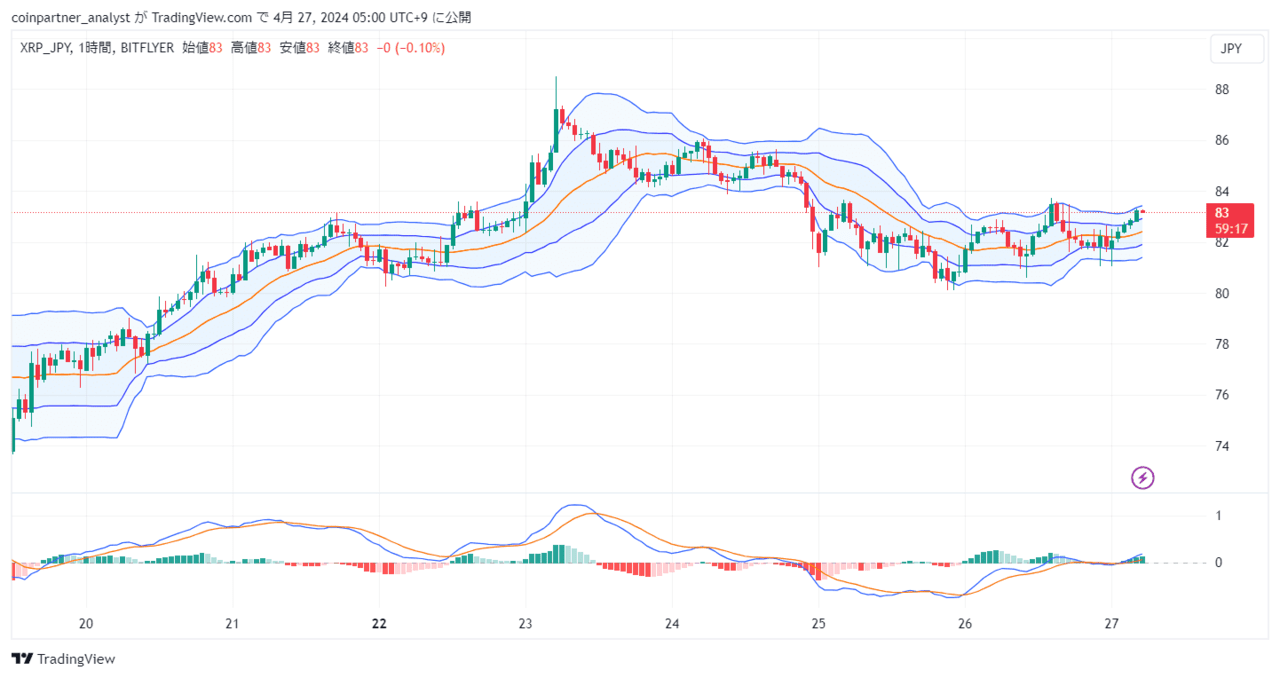Click the 86 price axis label
1280x678 pixels.
tap(1222, 141)
